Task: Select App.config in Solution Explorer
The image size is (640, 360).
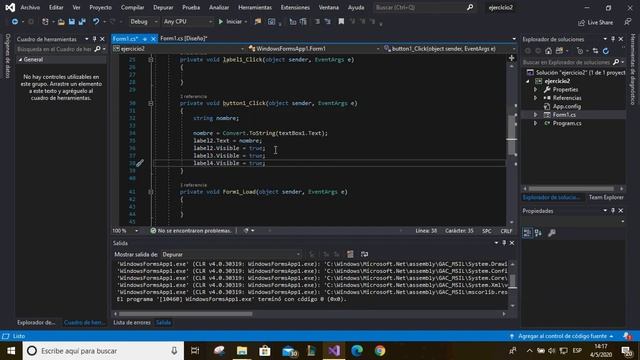Action: [567, 107]
